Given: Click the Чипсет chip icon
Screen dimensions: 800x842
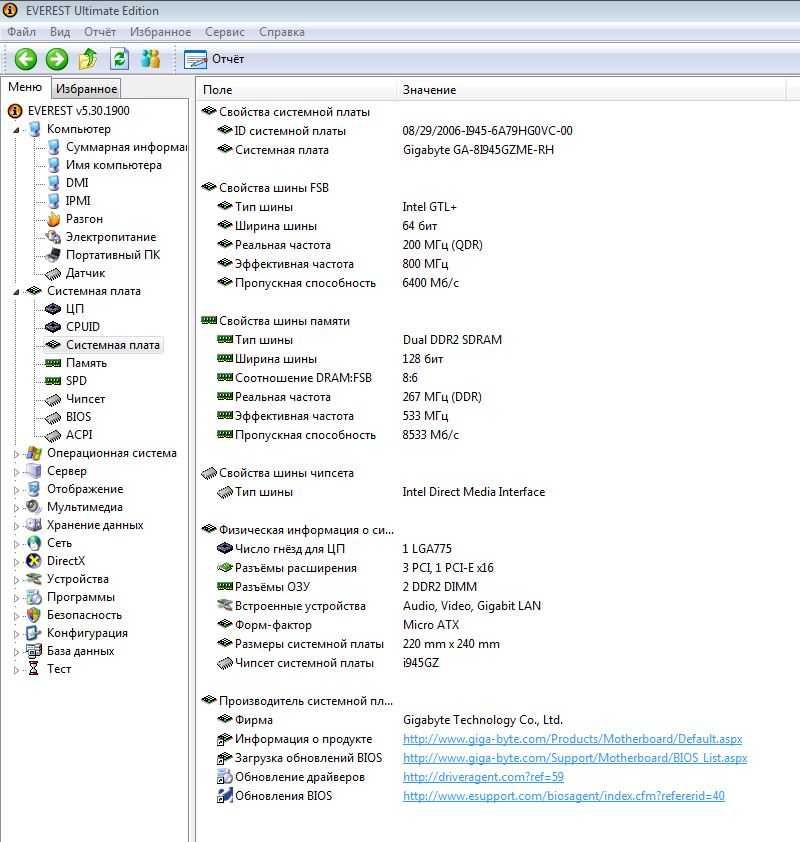Looking at the screenshot, I should (53, 399).
